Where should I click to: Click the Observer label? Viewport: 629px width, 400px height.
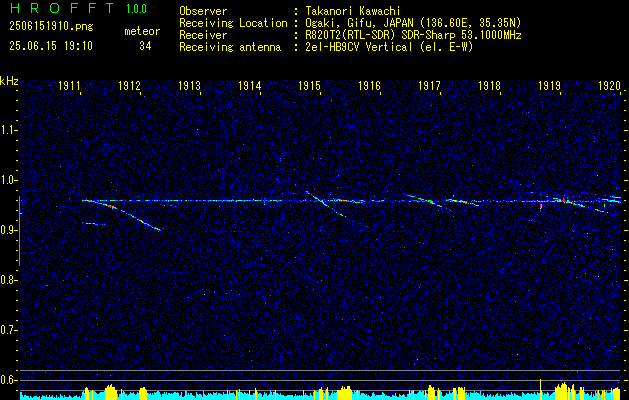[x=203, y=11]
